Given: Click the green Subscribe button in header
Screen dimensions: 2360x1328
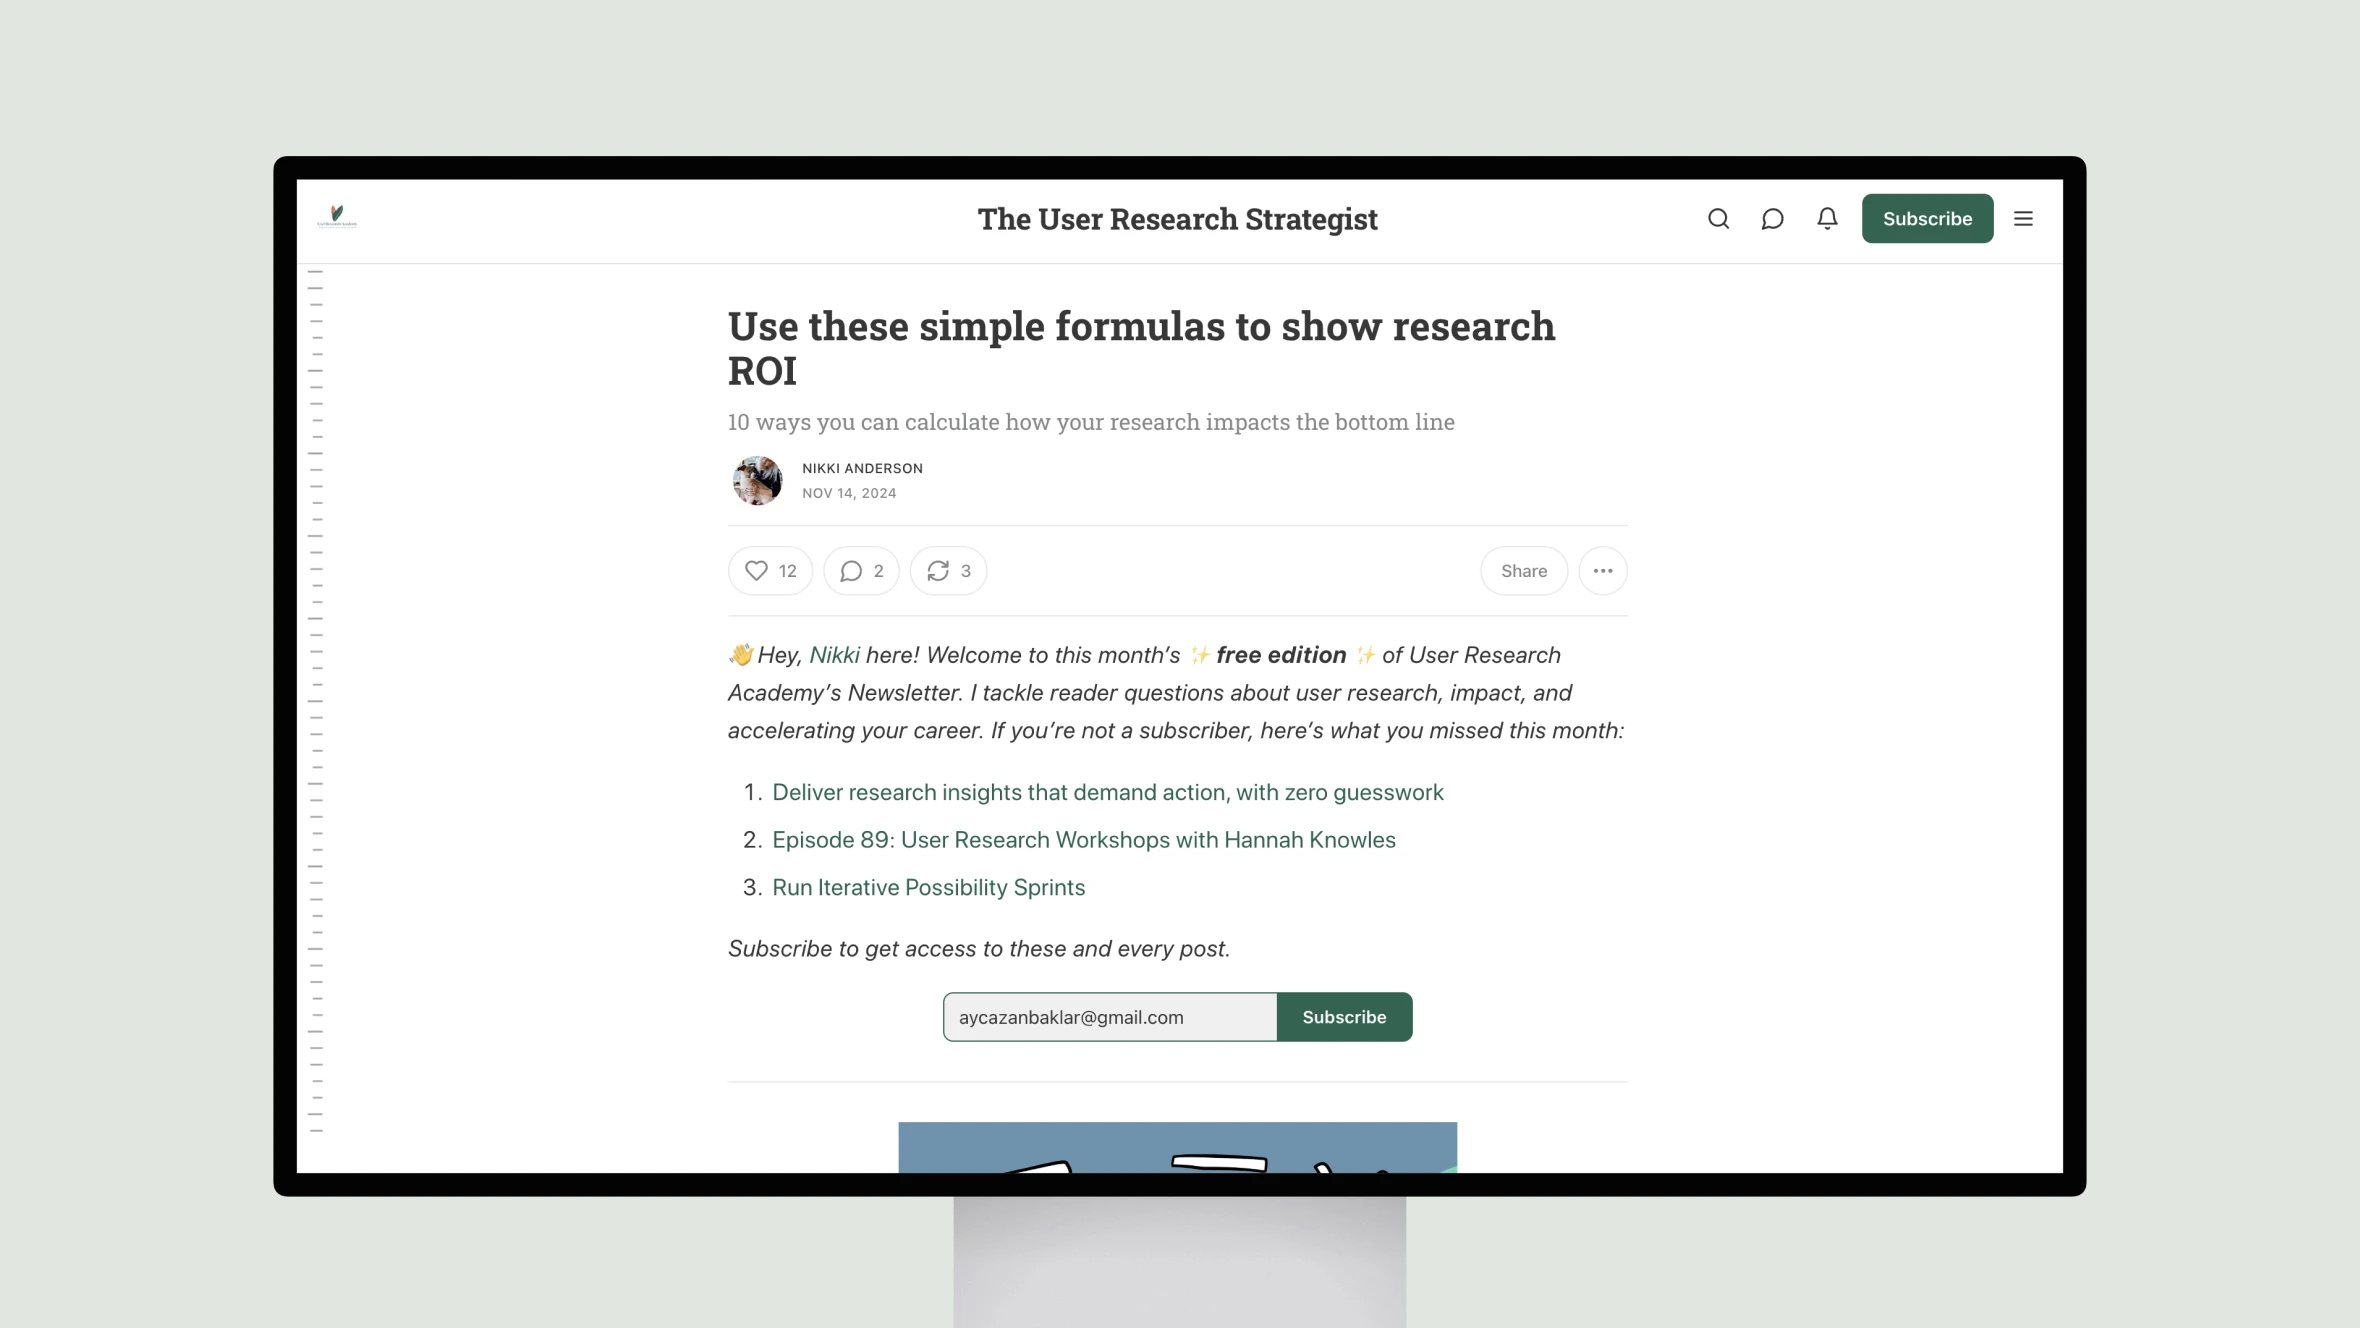Looking at the screenshot, I should (1927, 219).
